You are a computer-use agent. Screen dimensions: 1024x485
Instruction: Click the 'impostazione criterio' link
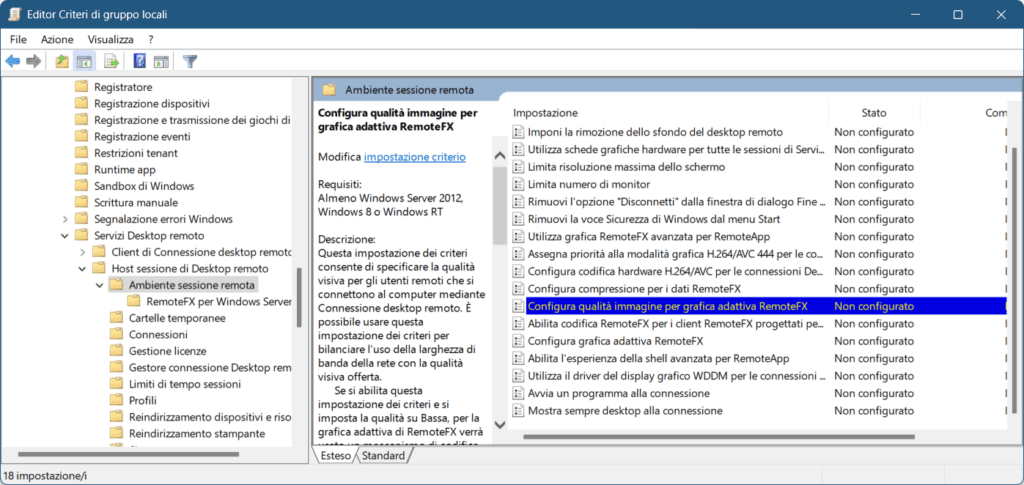point(414,157)
